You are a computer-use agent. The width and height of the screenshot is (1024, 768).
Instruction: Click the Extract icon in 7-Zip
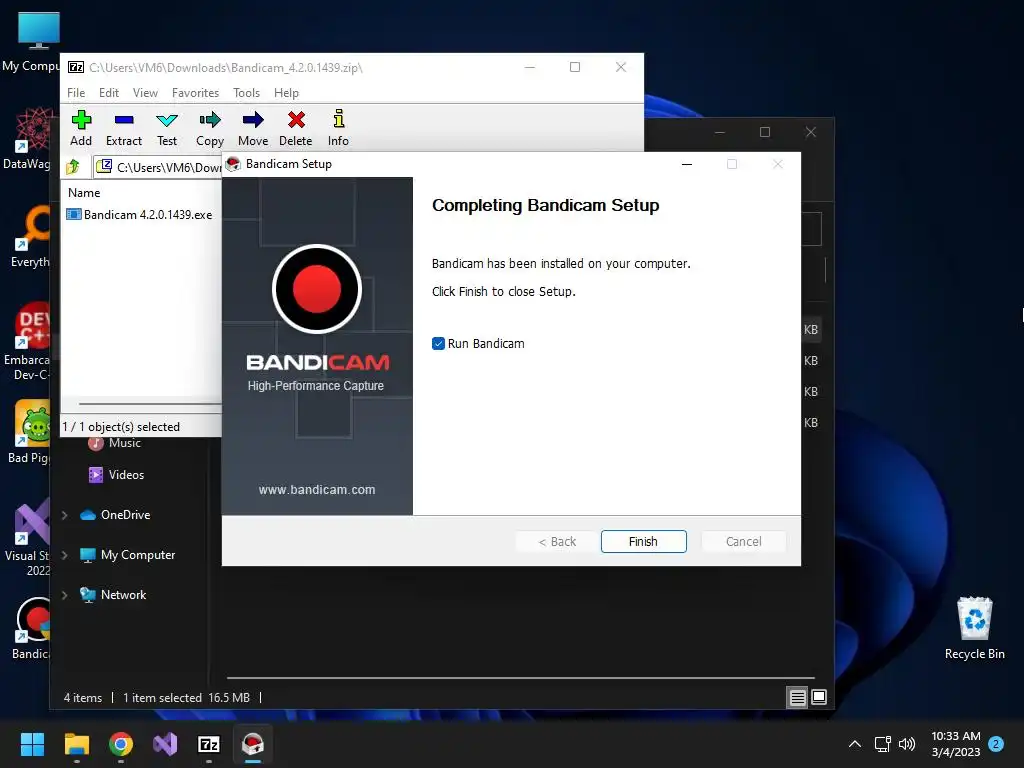pyautogui.click(x=123, y=128)
